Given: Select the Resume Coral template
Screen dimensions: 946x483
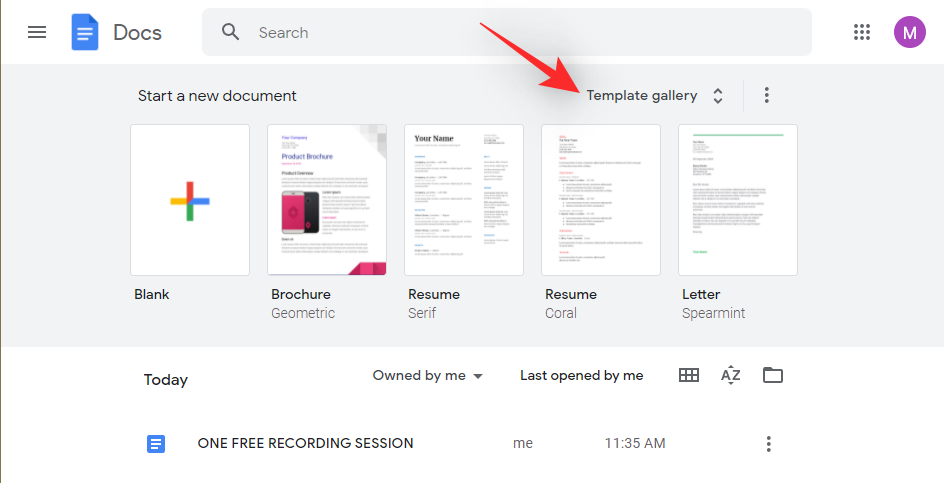Looking at the screenshot, I should pyautogui.click(x=601, y=200).
